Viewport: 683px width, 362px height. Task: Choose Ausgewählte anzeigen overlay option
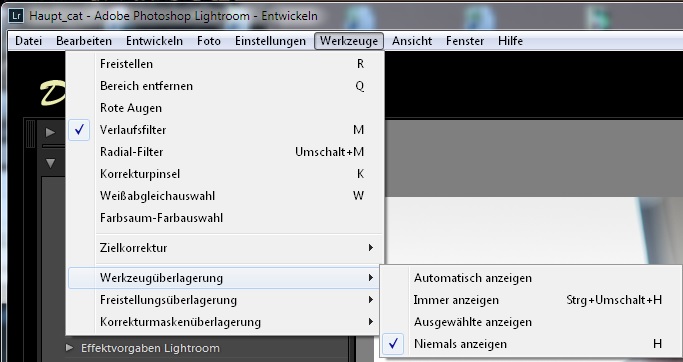[x=531, y=322]
